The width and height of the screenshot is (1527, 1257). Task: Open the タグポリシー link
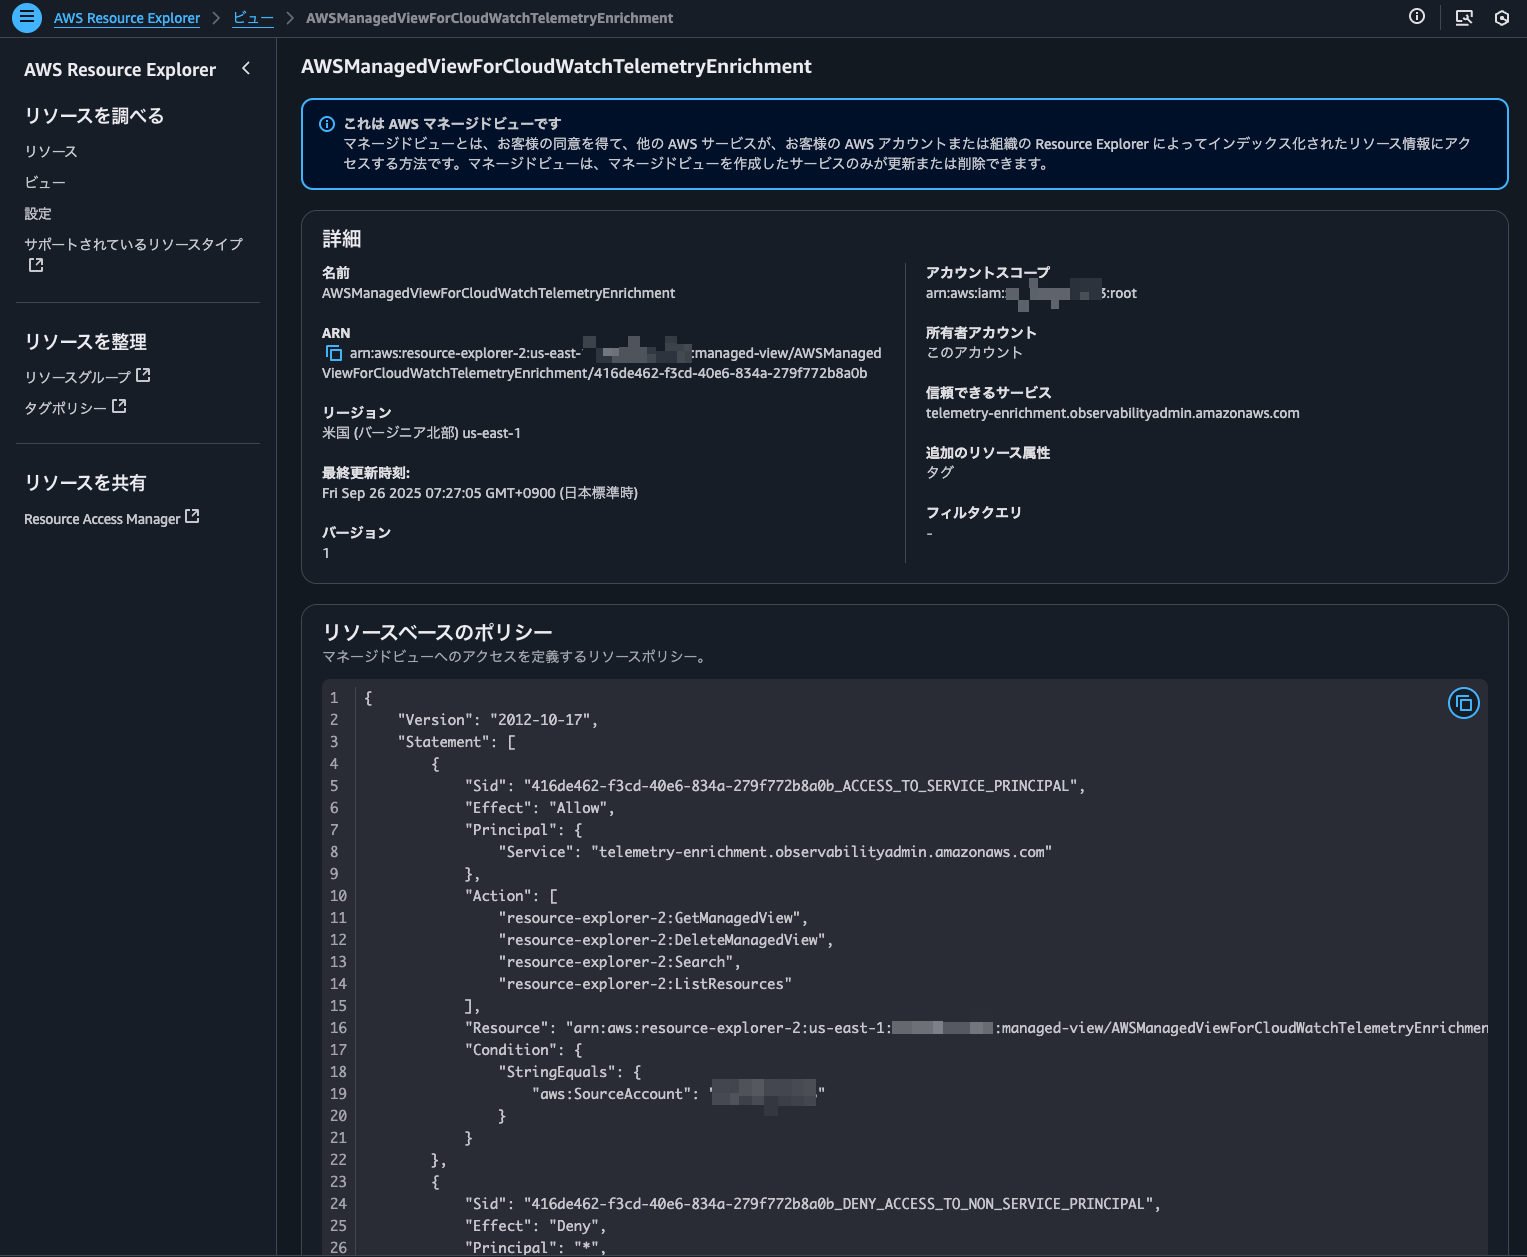(x=66, y=408)
